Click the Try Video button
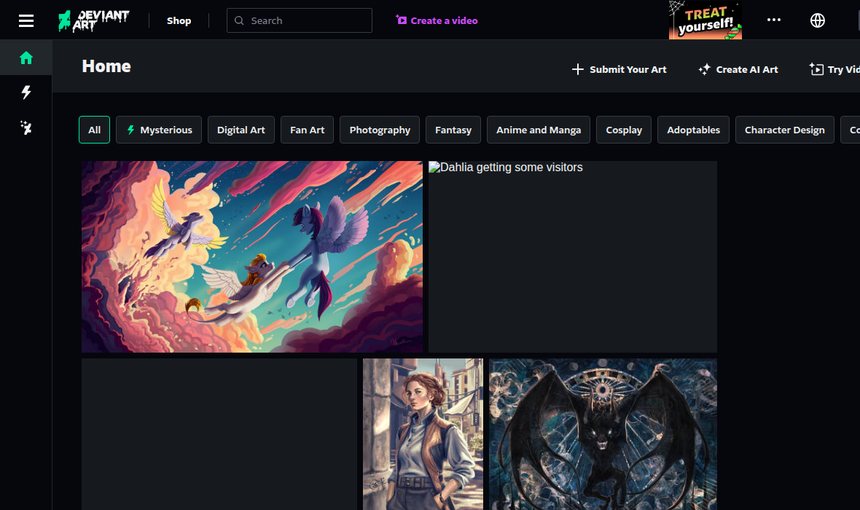The height and width of the screenshot is (510, 860). (834, 70)
